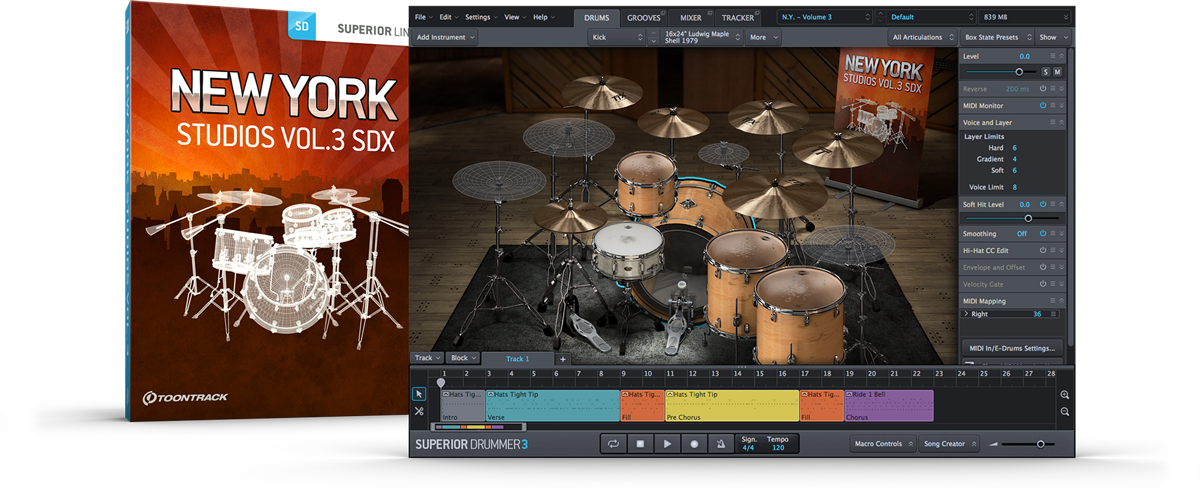
Task: Expand the Right MIDI mapping row
Action: pyautogui.click(x=966, y=314)
